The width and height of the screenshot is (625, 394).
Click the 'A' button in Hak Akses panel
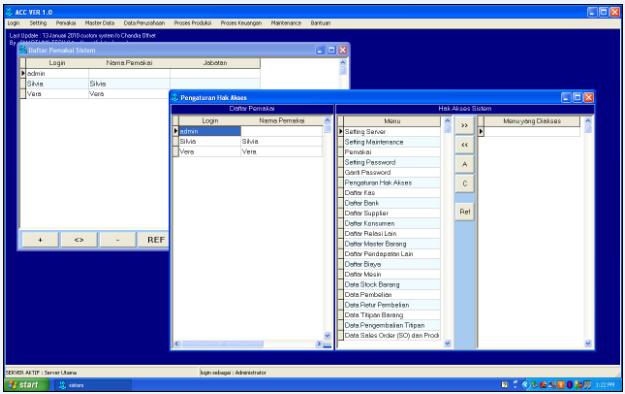click(464, 164)
